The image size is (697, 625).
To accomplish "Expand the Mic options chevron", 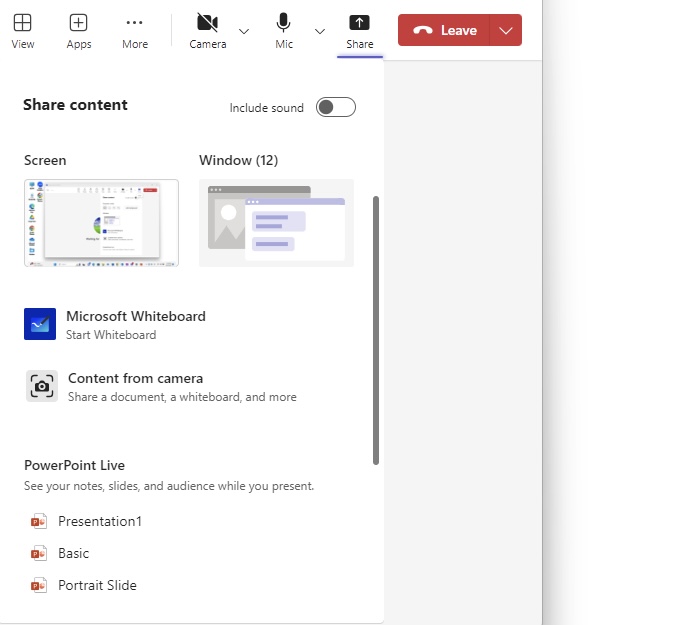I will [x=320, y=31].
